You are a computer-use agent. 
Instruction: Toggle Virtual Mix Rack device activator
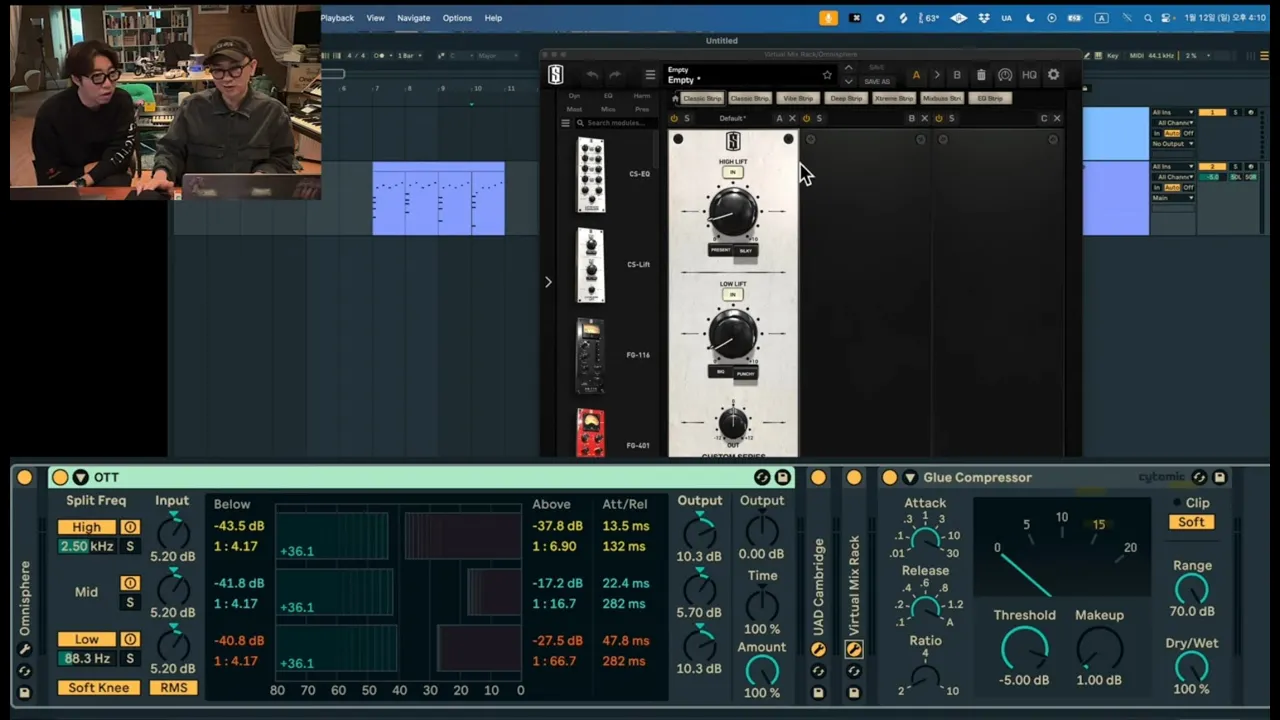pyautogui.click(x=854, y=478)
